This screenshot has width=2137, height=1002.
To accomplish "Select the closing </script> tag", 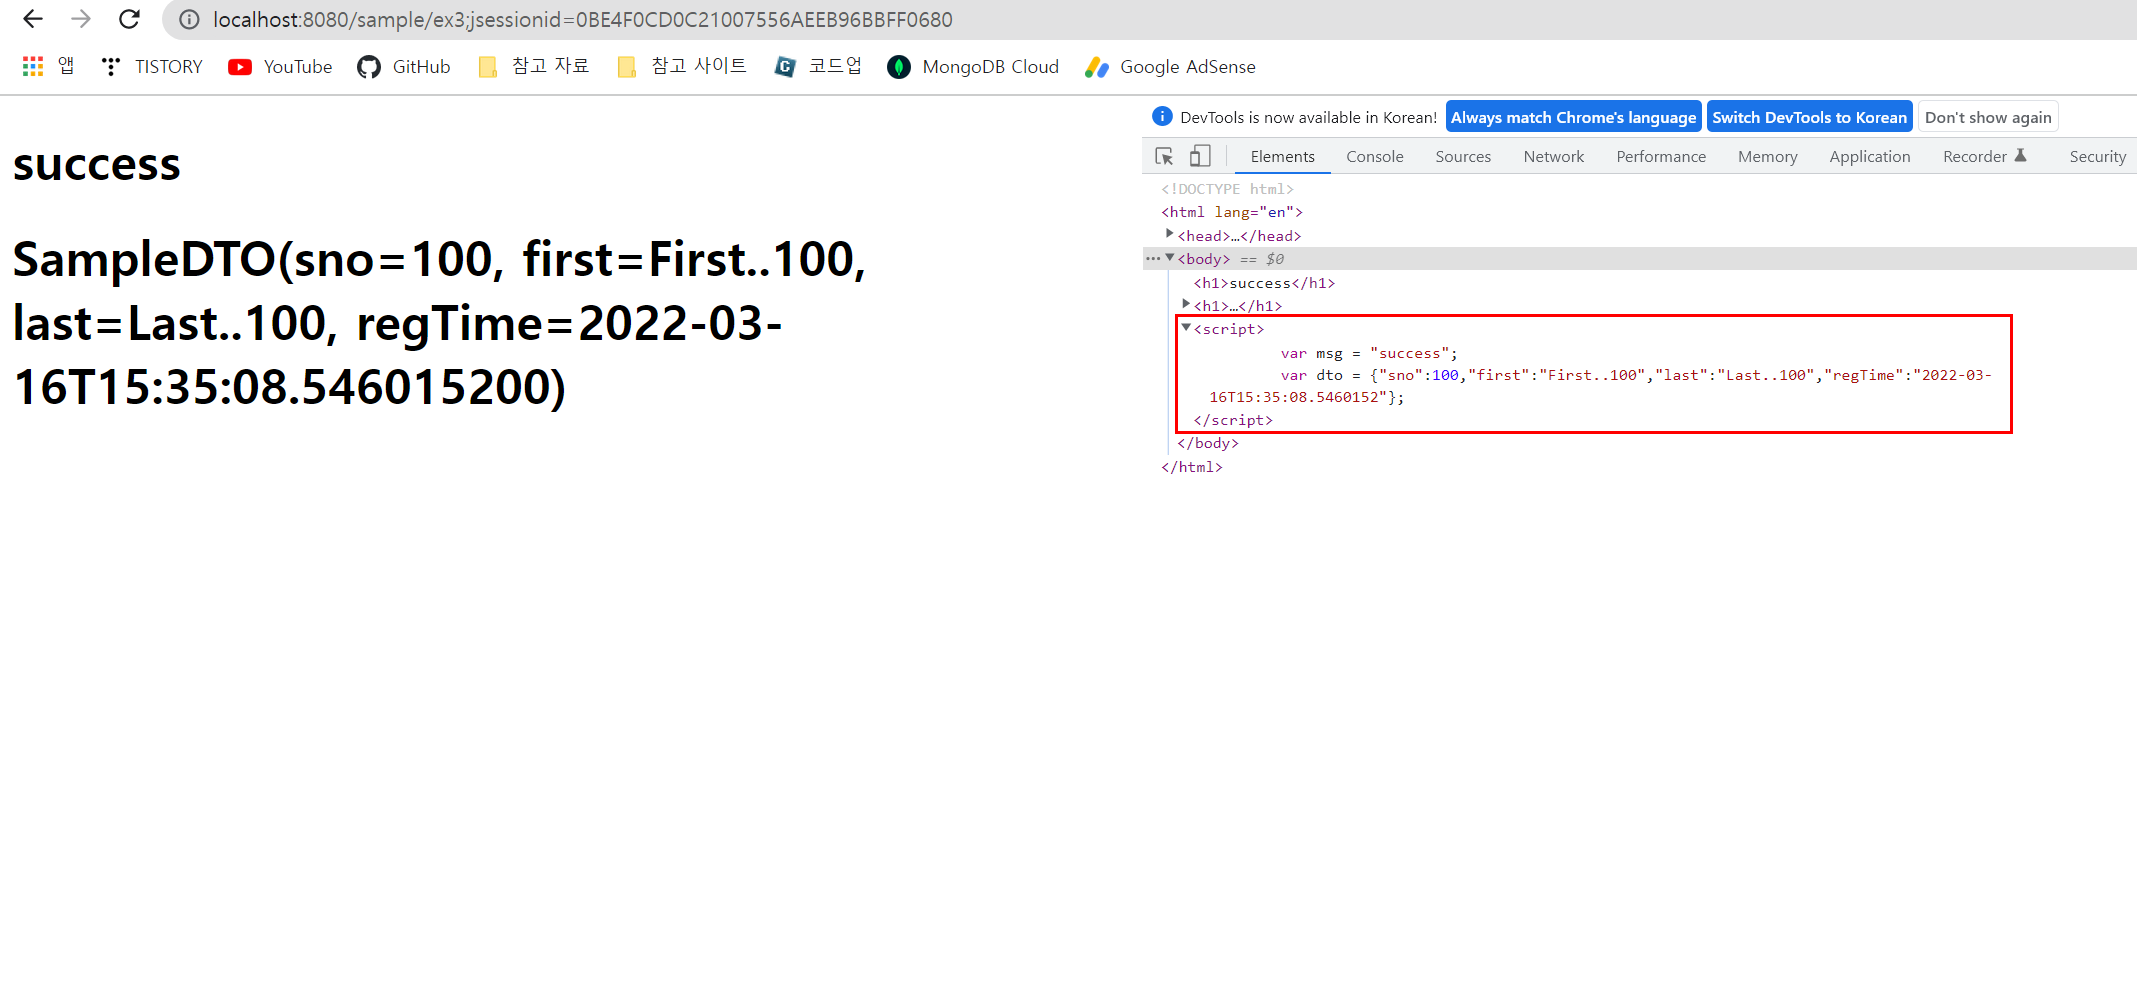I will [x=1233, y=420].
